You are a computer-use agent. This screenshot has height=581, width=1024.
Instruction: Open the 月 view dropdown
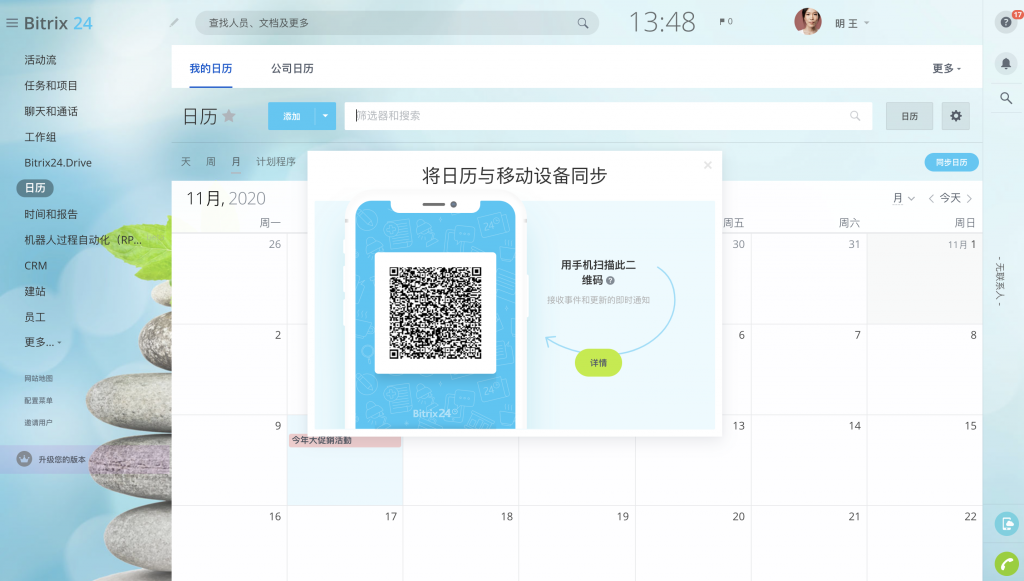click(904, 198)
